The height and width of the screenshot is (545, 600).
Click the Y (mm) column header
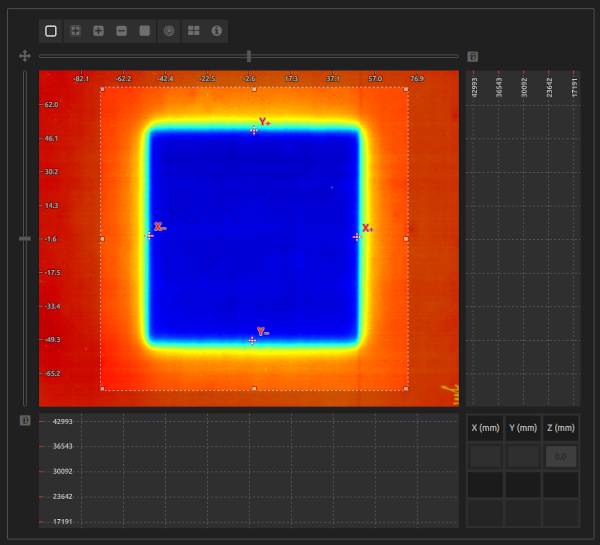[523, 428]
